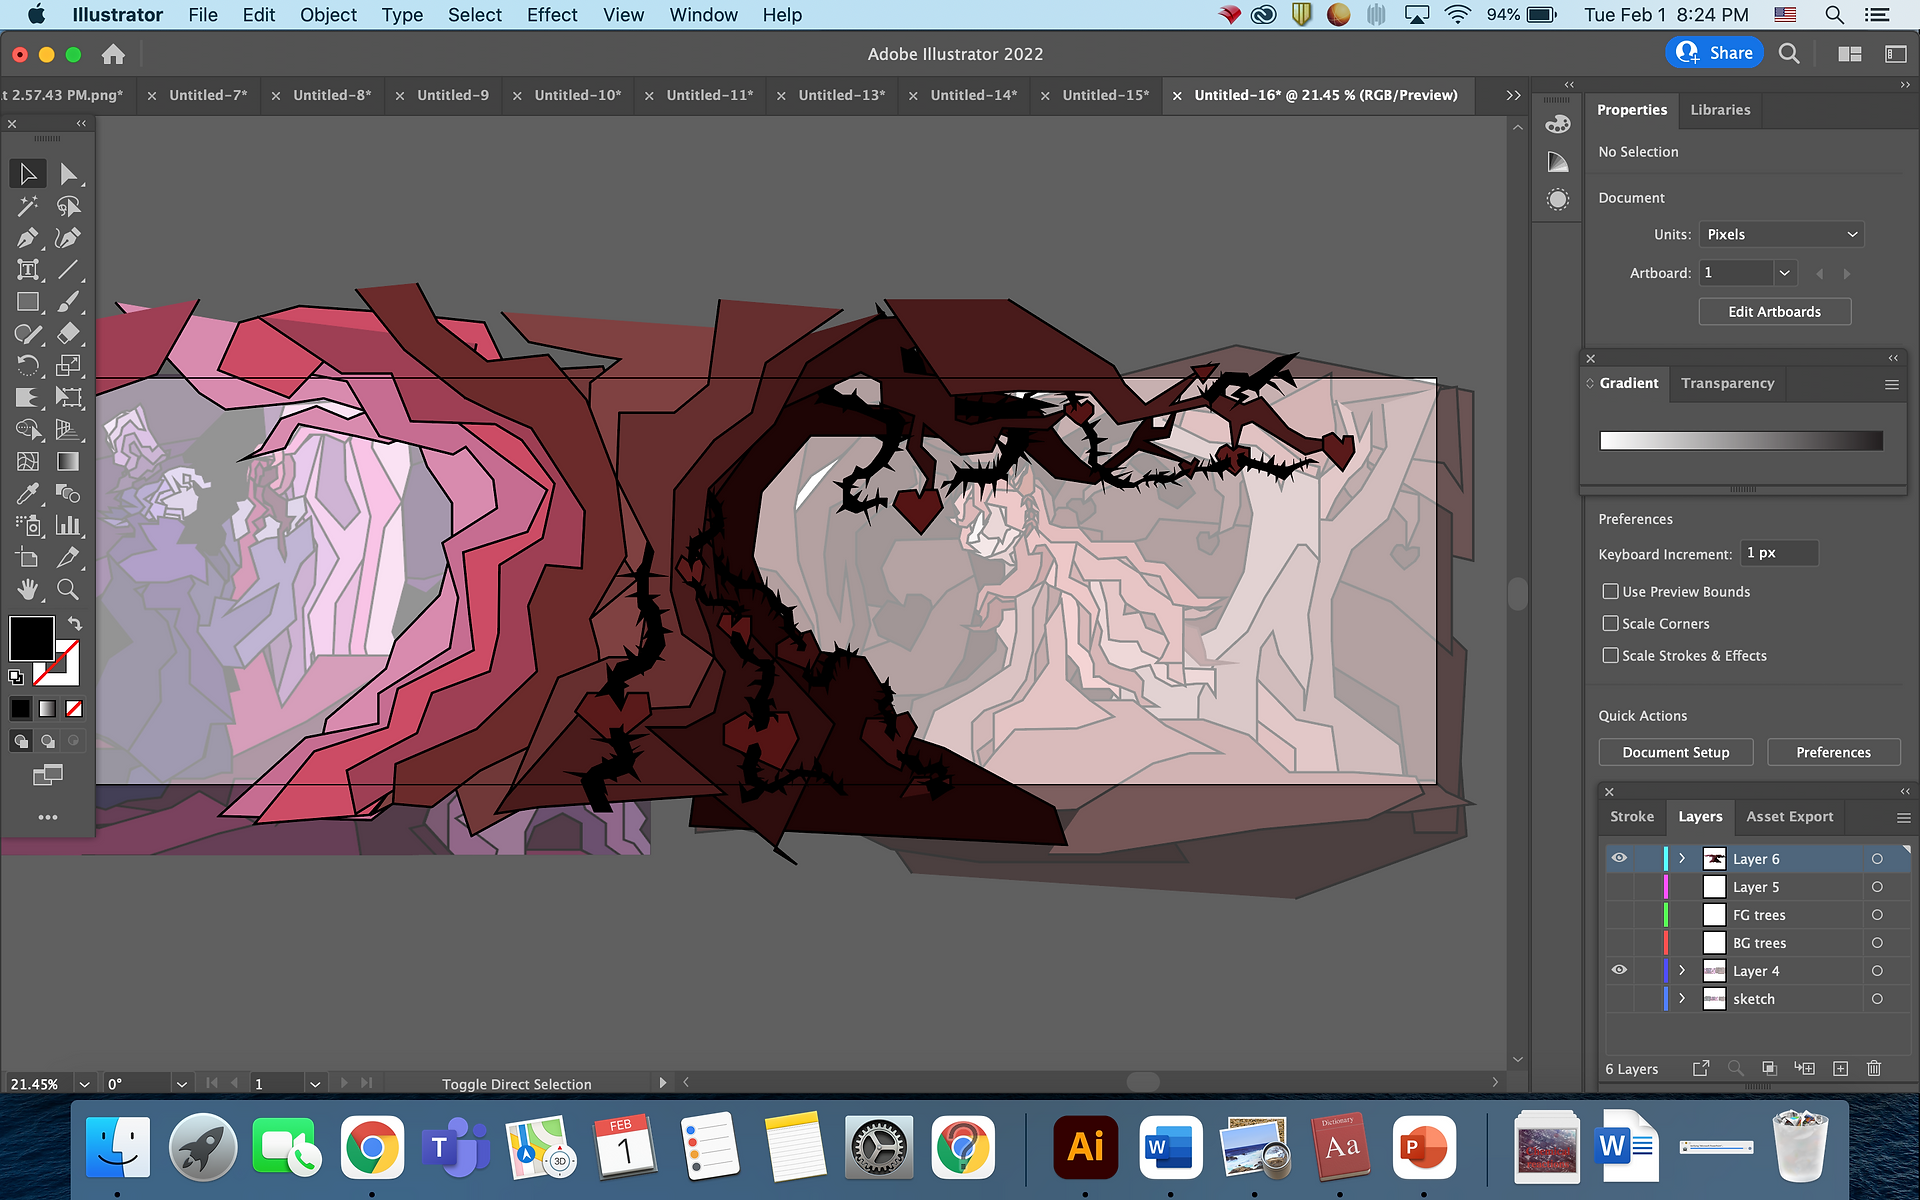The height and width of the screenshot is (1200, 1920).
Task: Hide Layer 6 with eye icon
Action: pos(1619,858)
